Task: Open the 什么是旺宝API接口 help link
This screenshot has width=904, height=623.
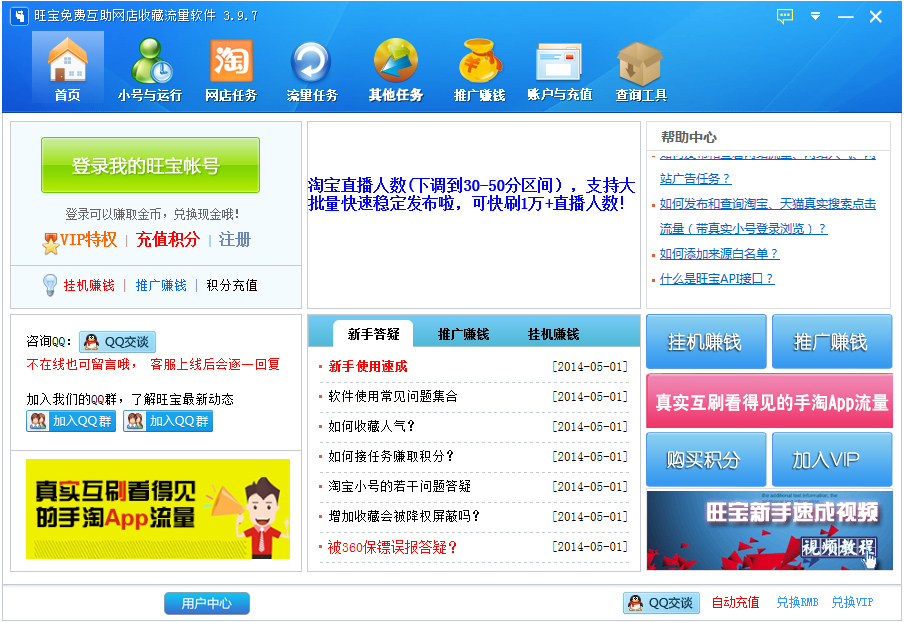Action: pyautogui.click(x=716, y=279)
